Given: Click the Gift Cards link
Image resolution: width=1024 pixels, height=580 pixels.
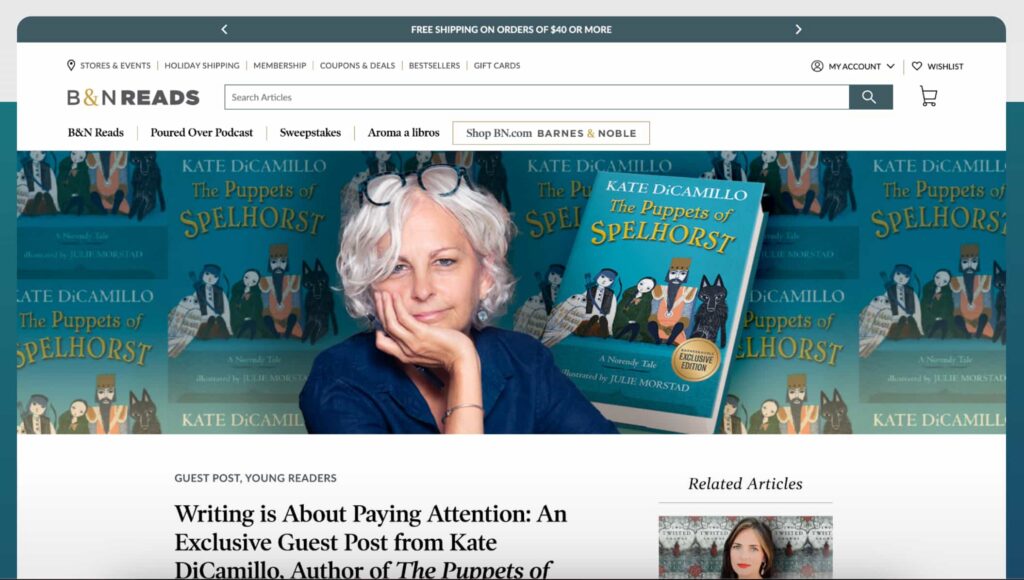Looking at the screenshot, I should coord(497,65).
